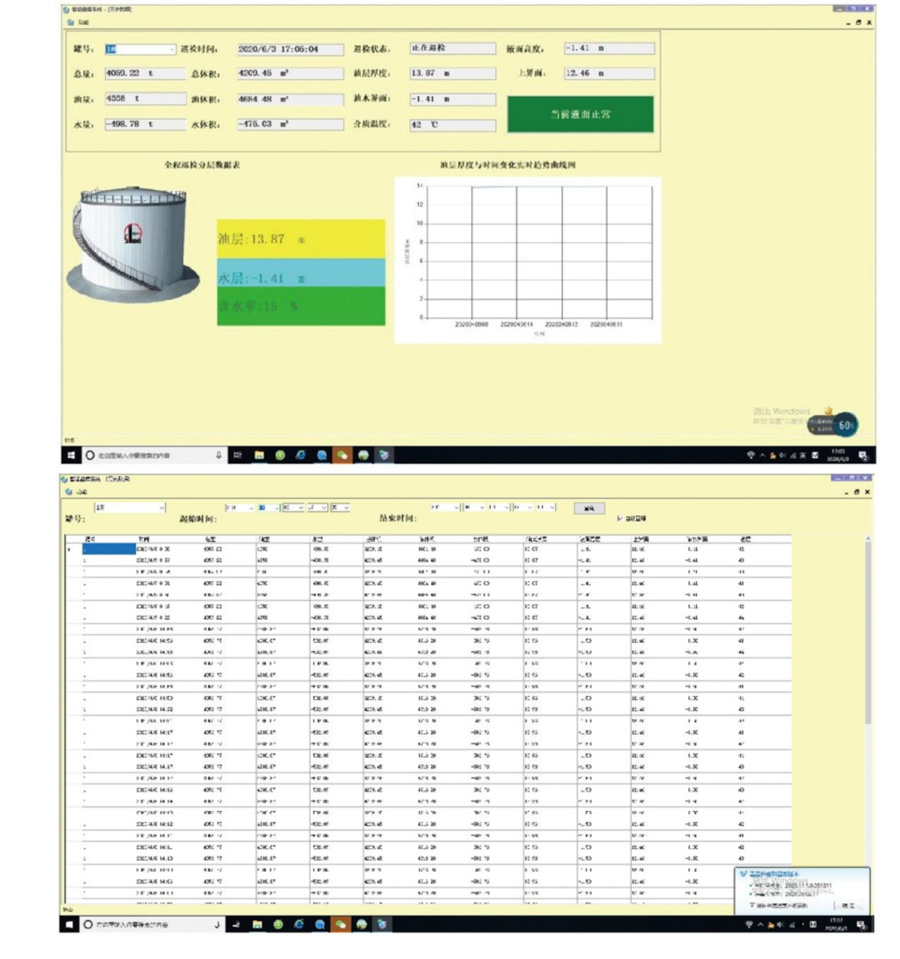Click the history table vertical scrollbar

click(x=866, y=700)
